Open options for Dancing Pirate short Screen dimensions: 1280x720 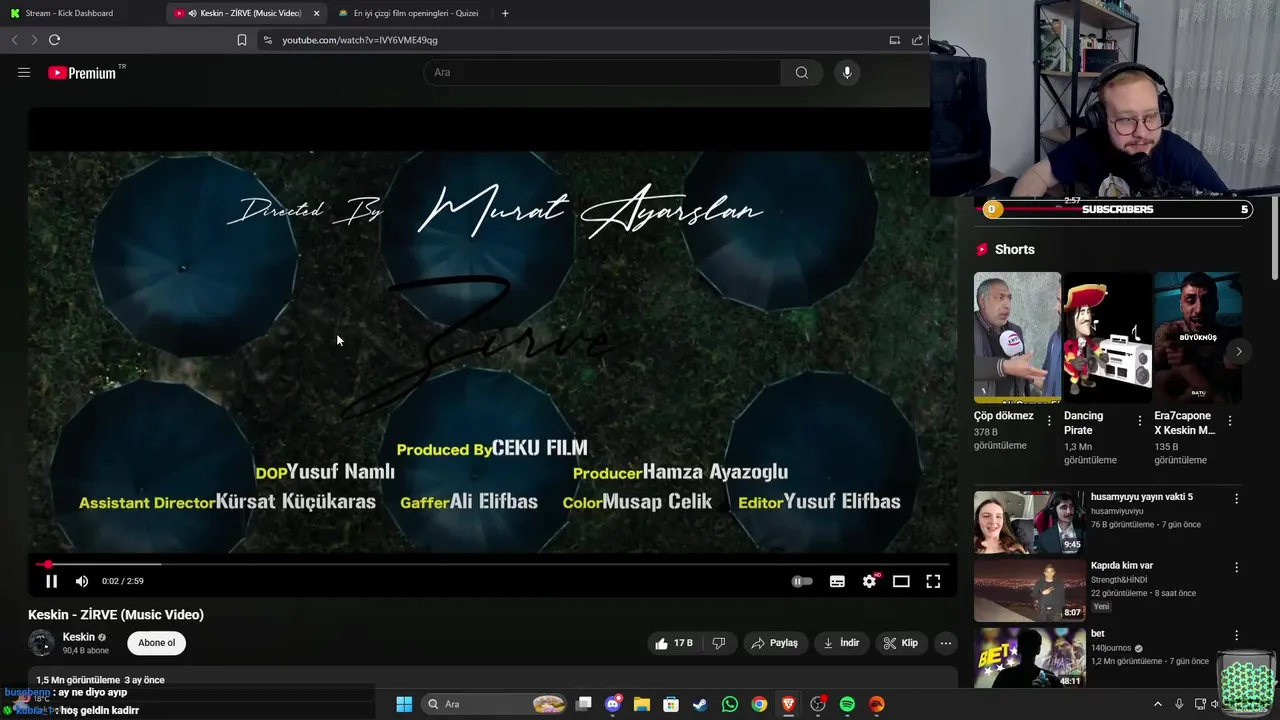tap(1139, 421)
